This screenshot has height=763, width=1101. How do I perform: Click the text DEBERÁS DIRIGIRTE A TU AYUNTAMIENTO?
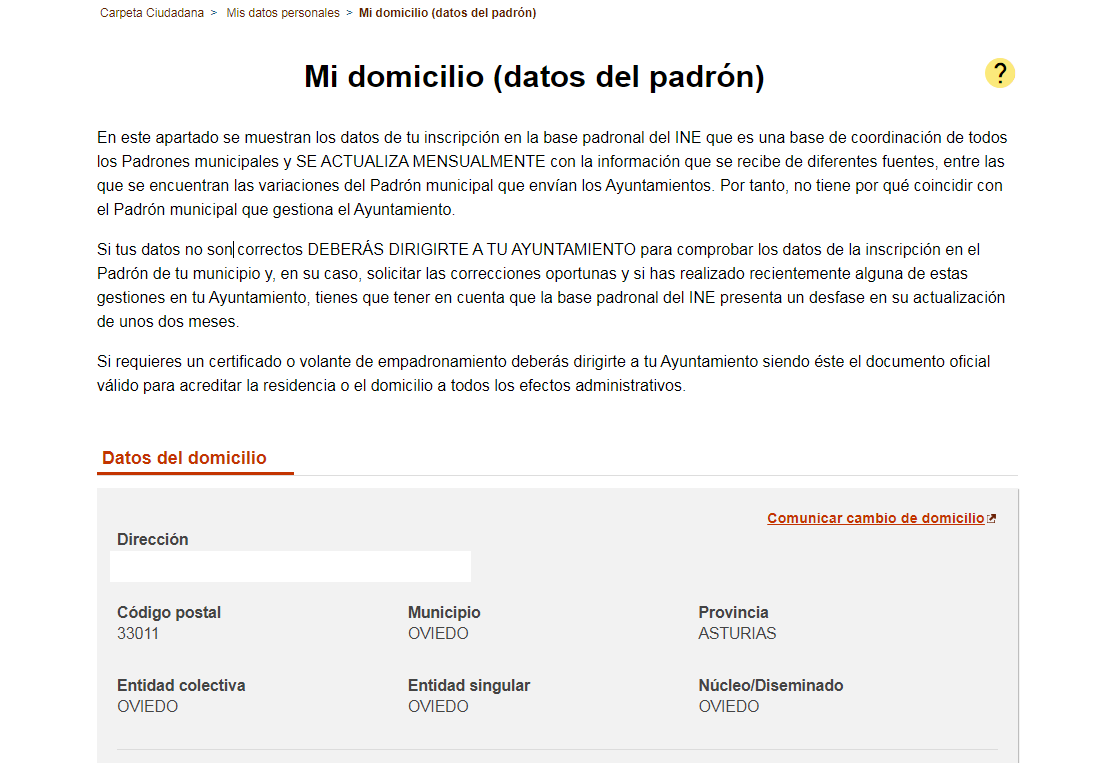coord(471,249)
